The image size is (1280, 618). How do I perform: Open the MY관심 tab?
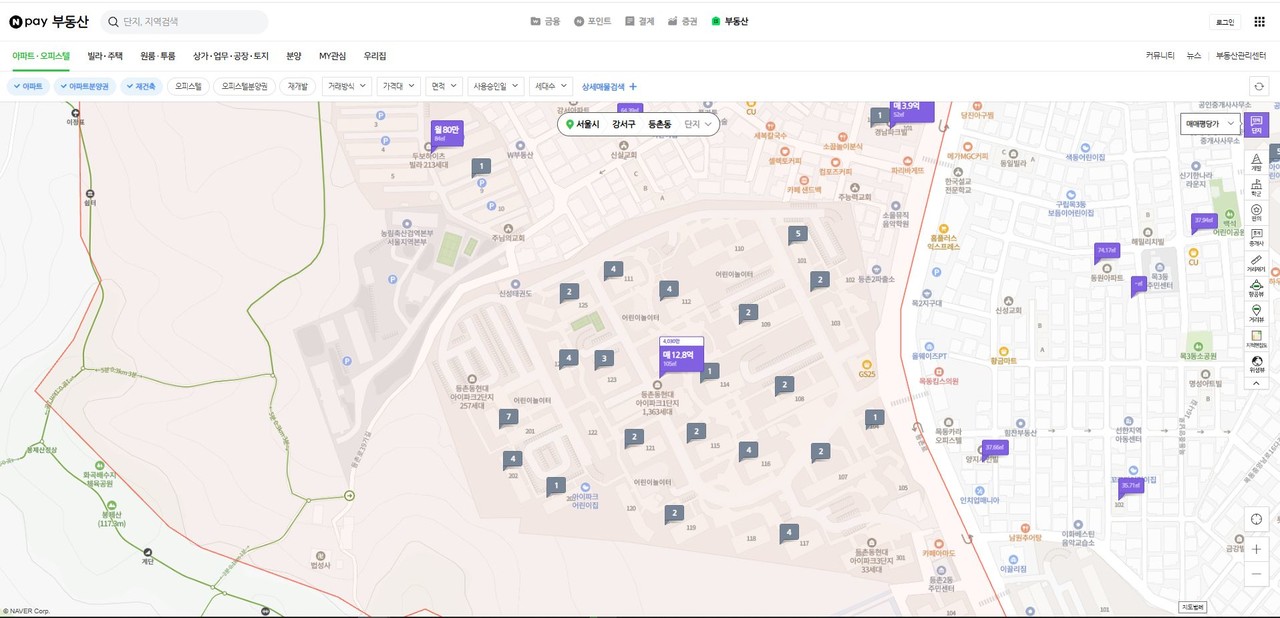click(x=333, y=56)
